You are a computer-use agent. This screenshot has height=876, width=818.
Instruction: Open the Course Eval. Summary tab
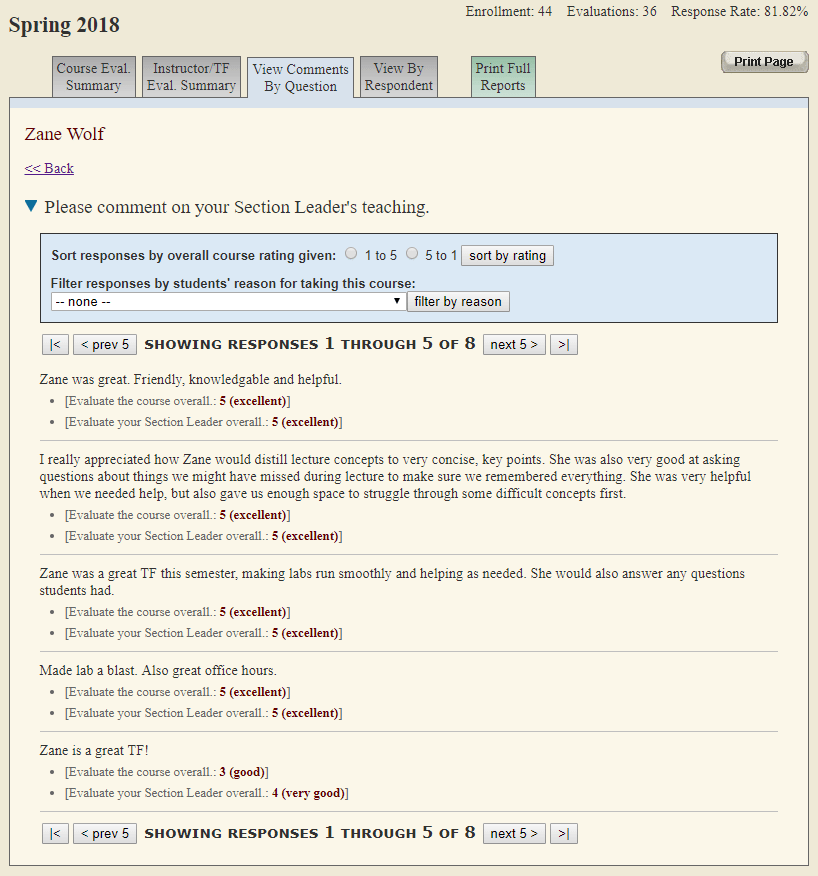click(x=94, y=77)
